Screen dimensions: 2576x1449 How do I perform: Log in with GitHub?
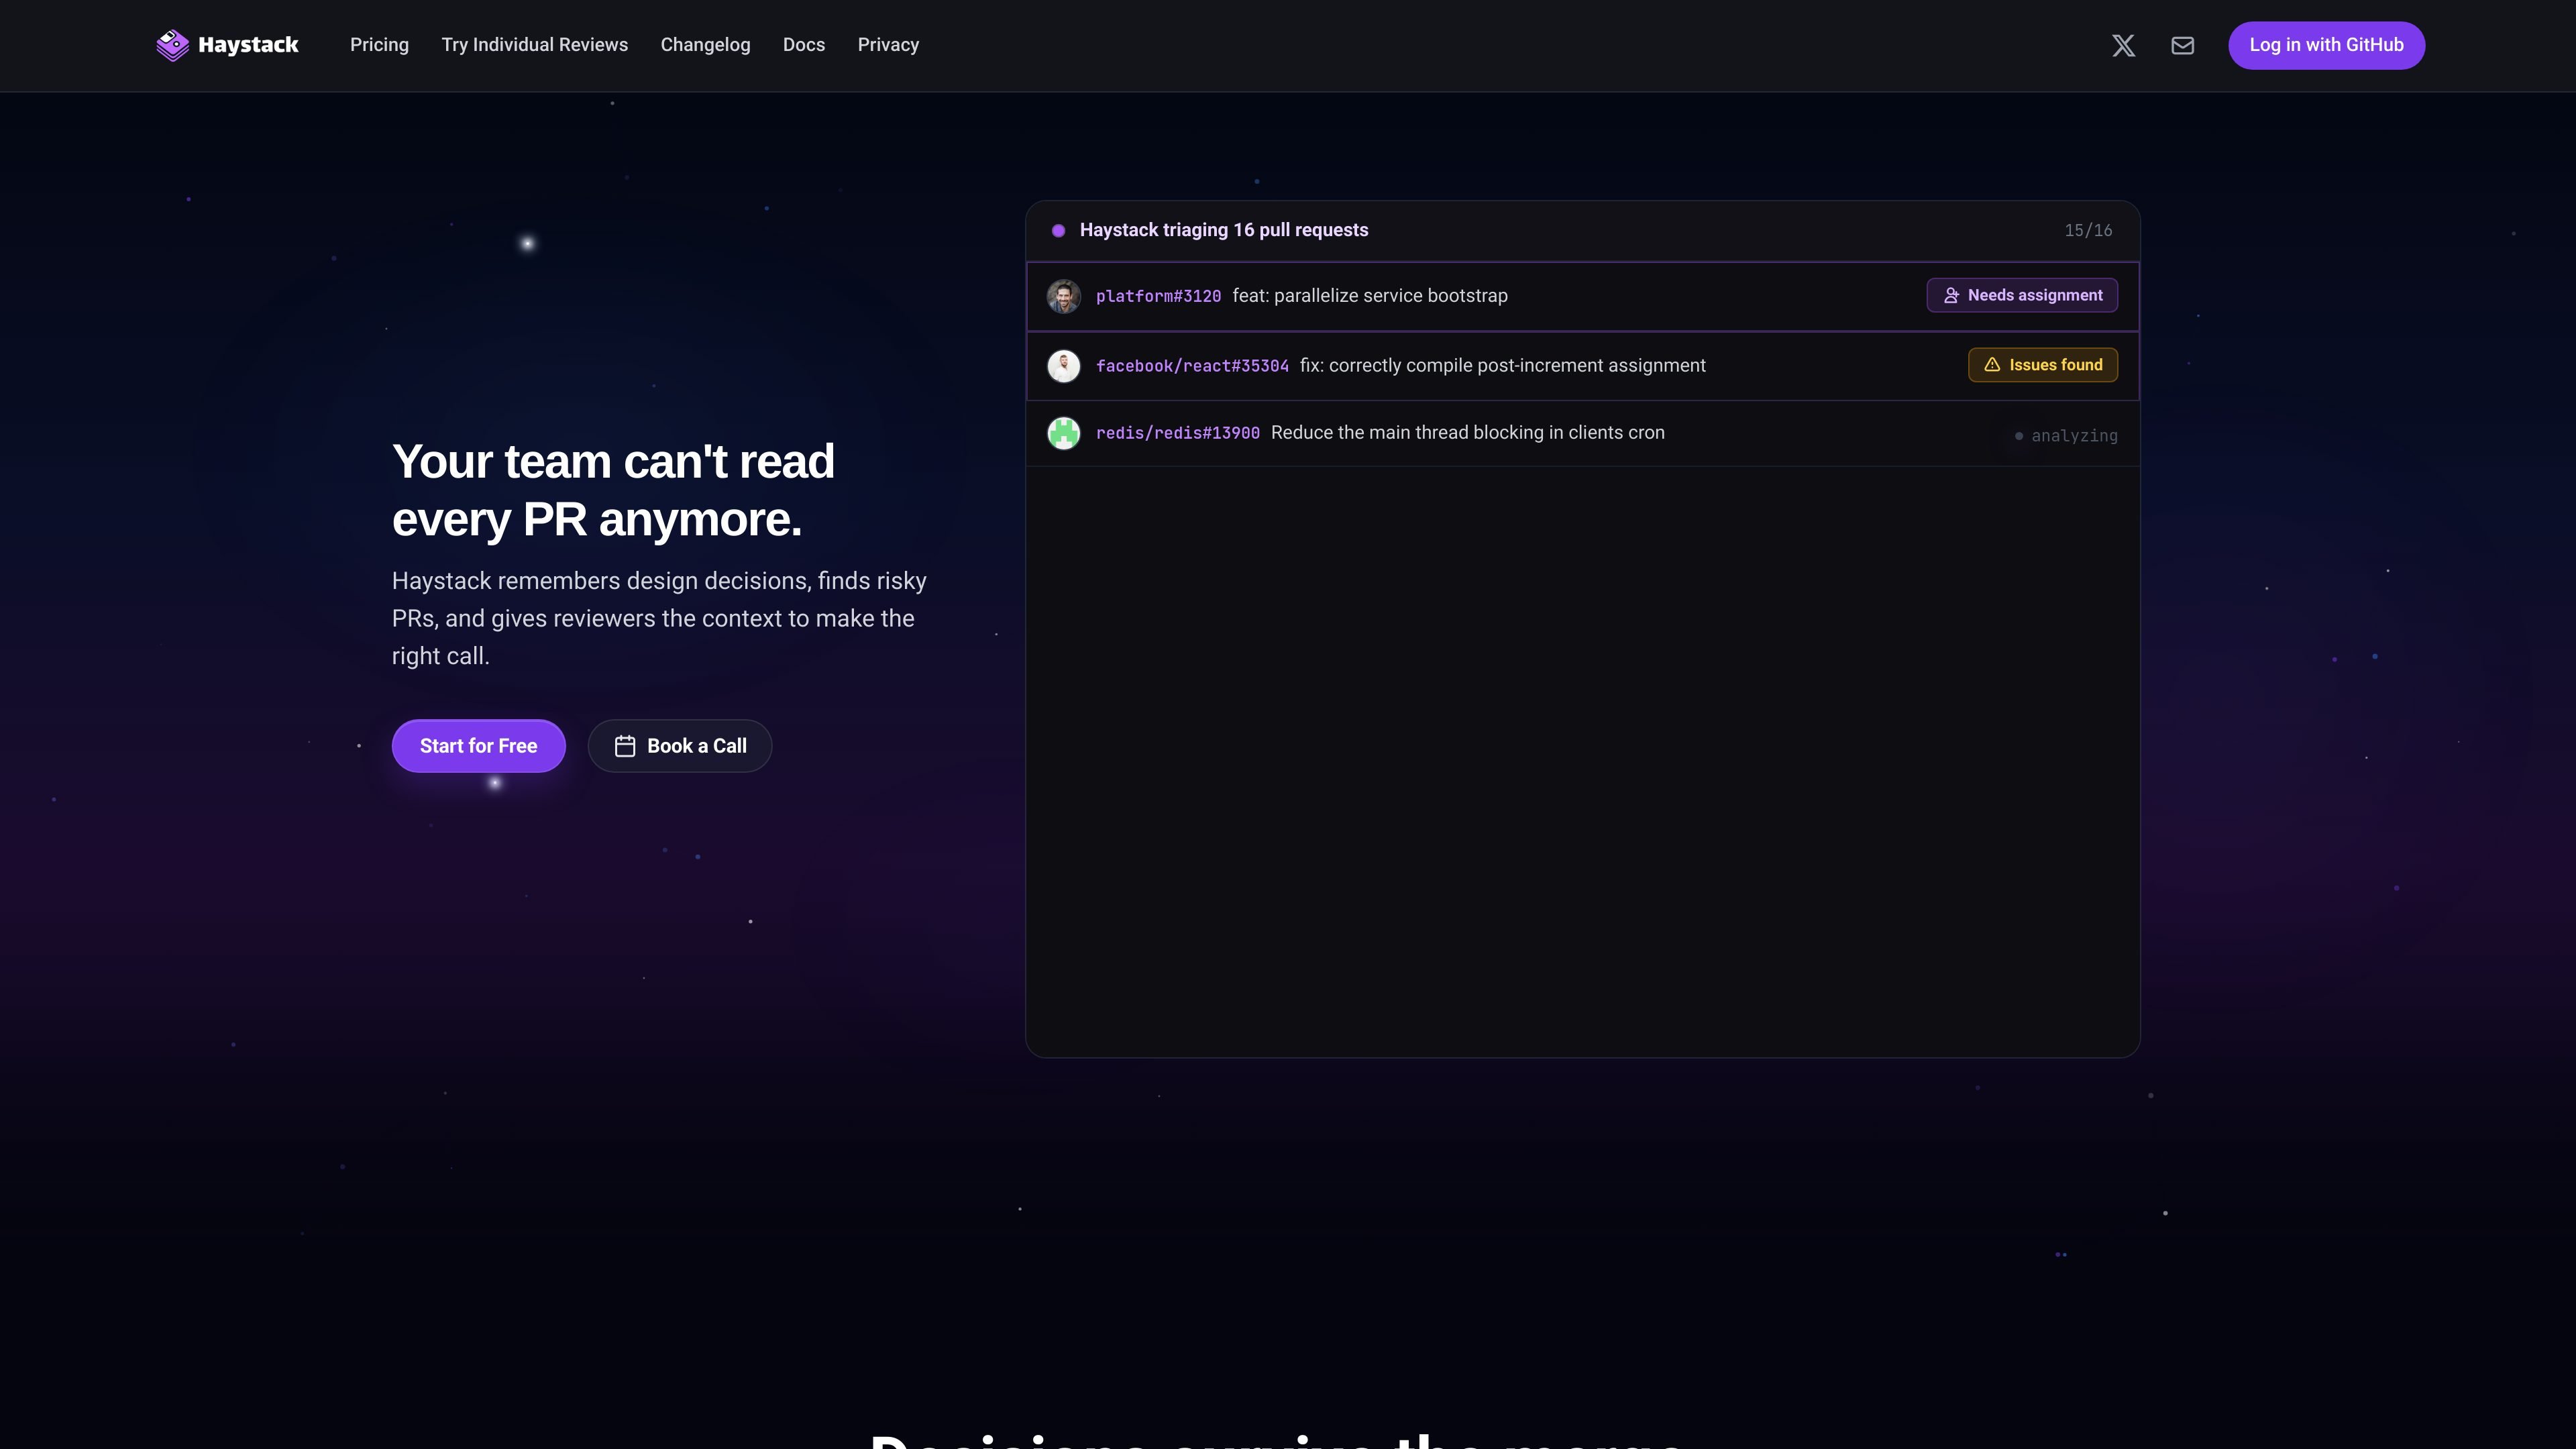[x=2326, y=45]
